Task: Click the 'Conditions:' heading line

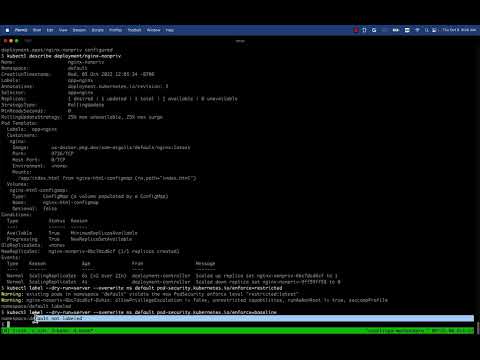Action: (x=16, y=215)
